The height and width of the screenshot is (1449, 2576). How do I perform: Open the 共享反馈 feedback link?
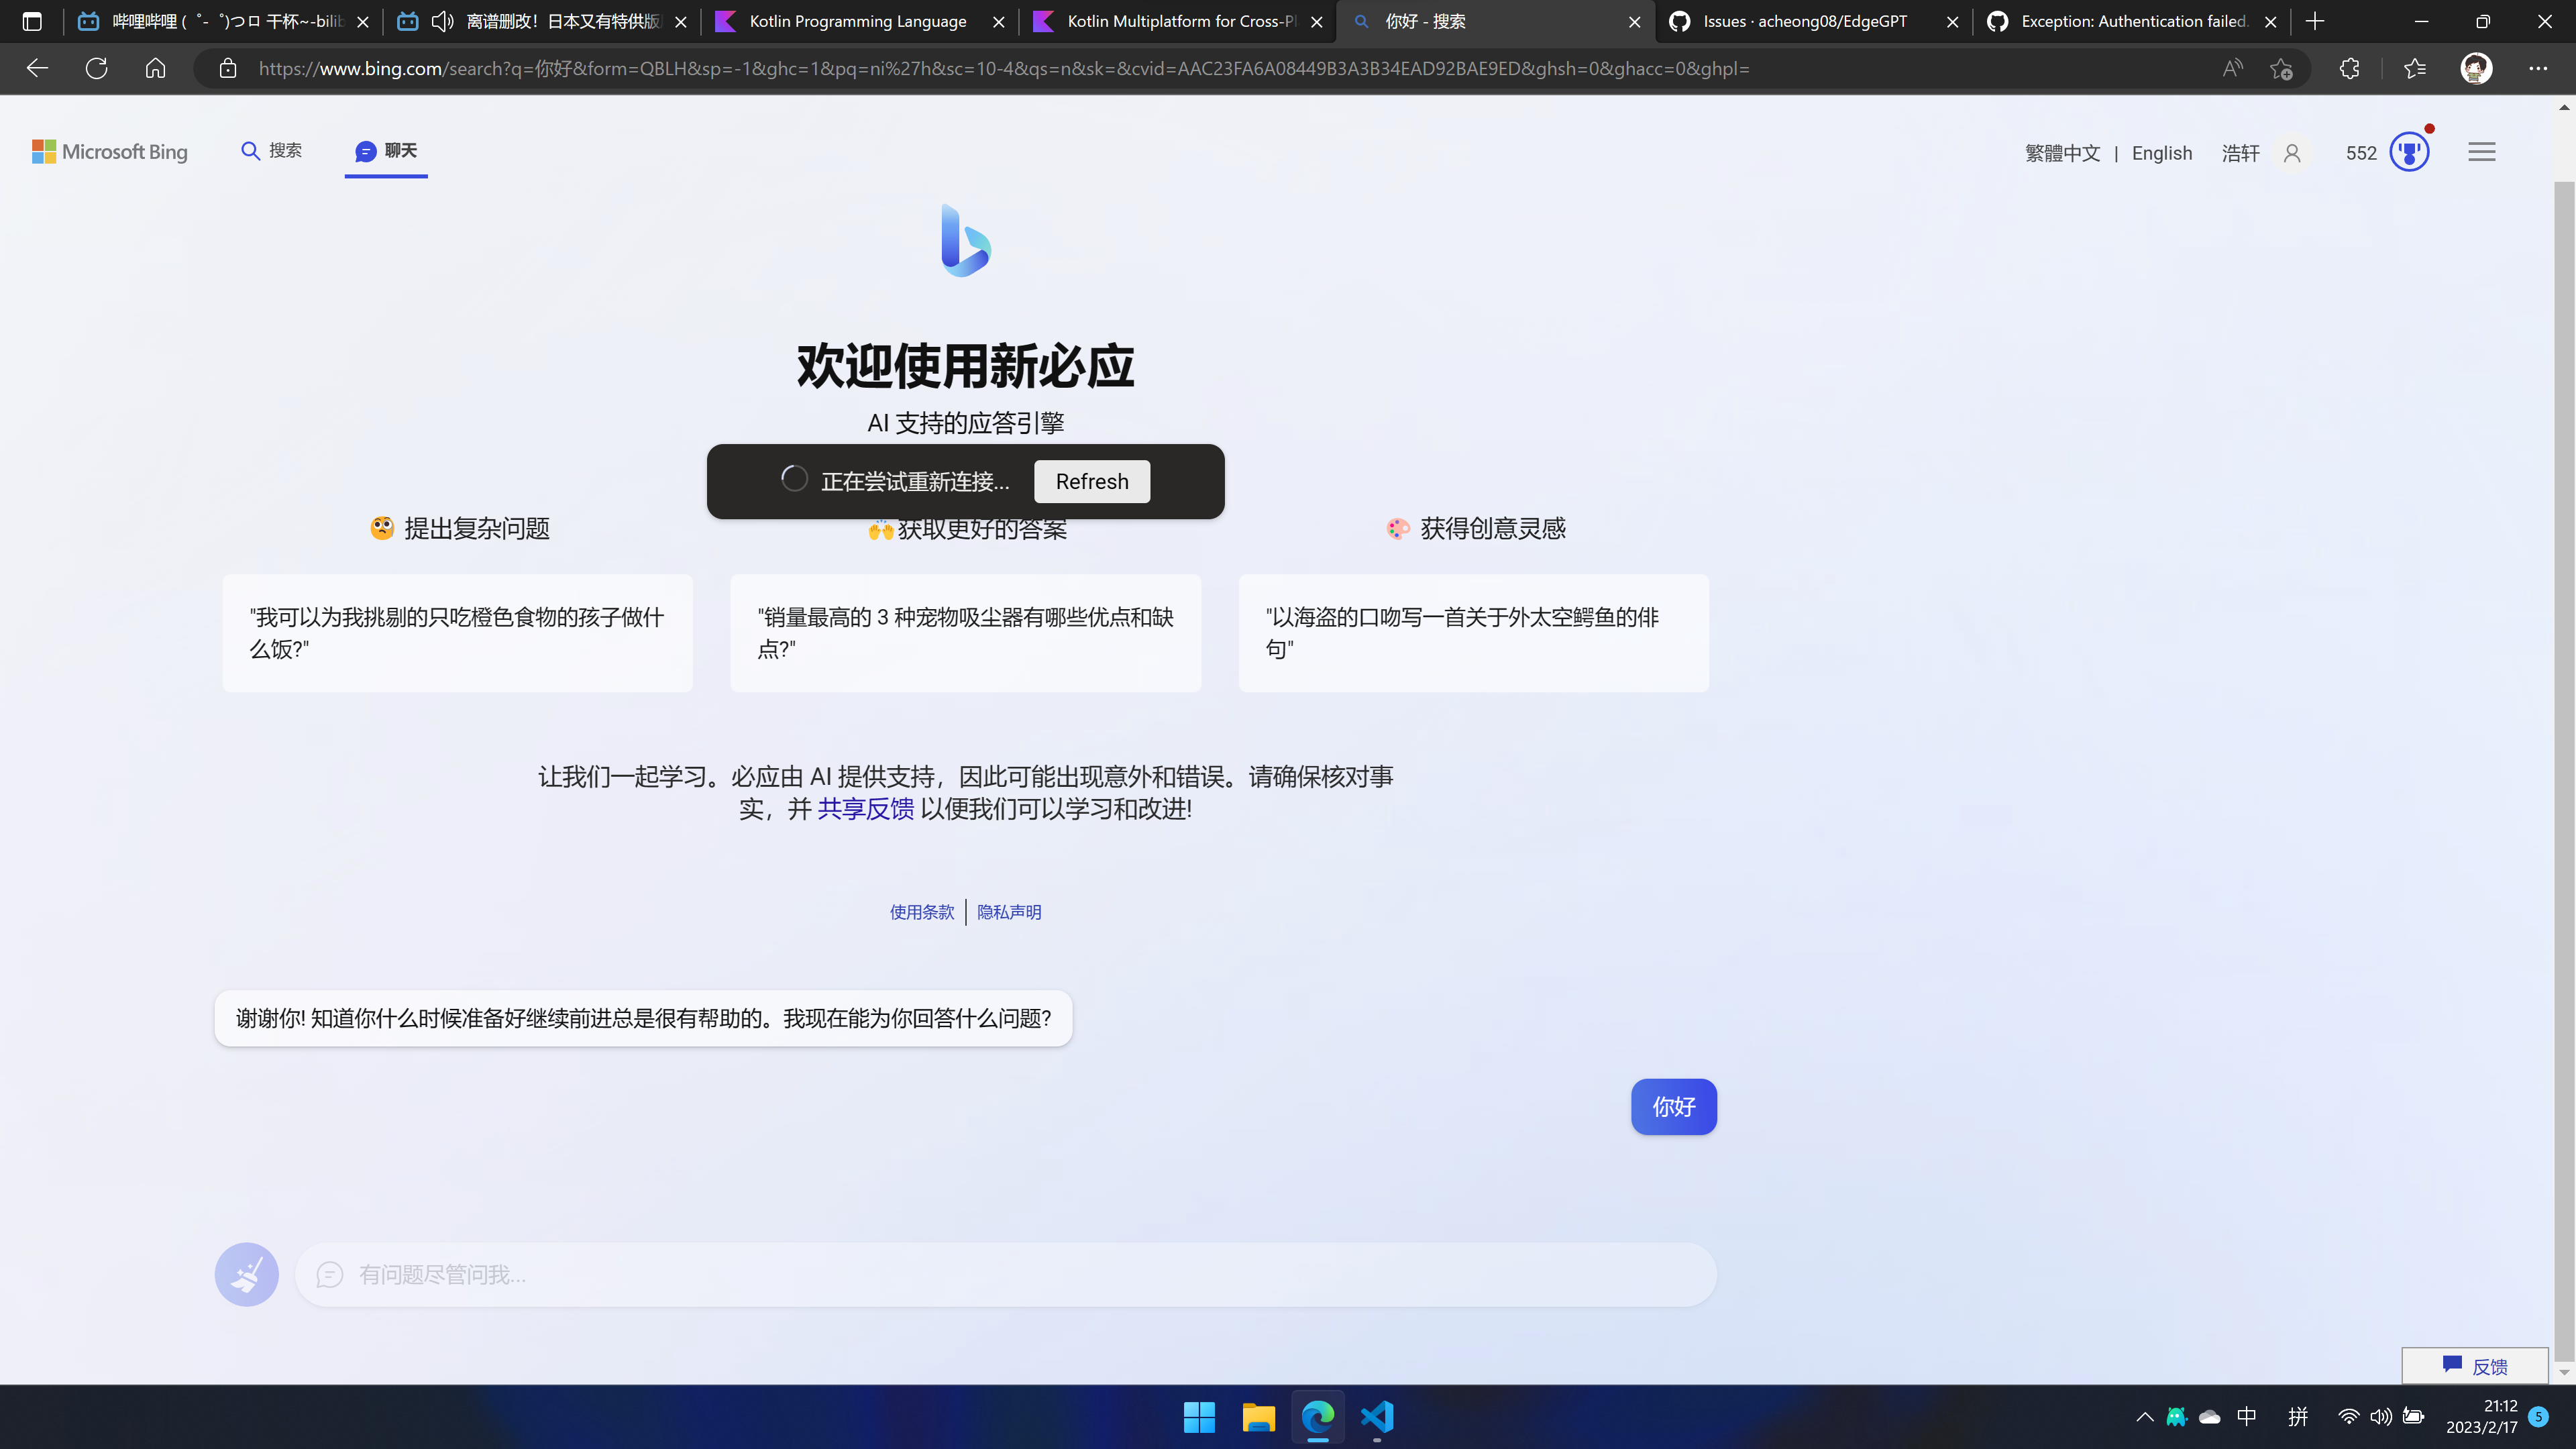pos(865,810)
